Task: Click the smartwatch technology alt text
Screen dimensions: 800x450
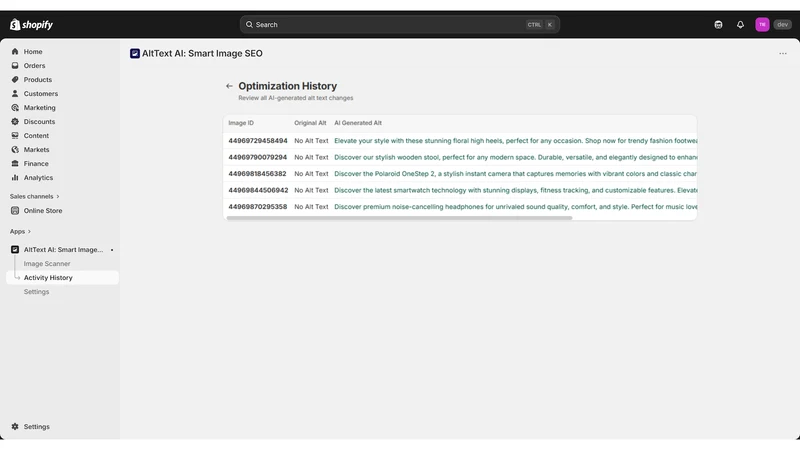Action: click(515, 190)
